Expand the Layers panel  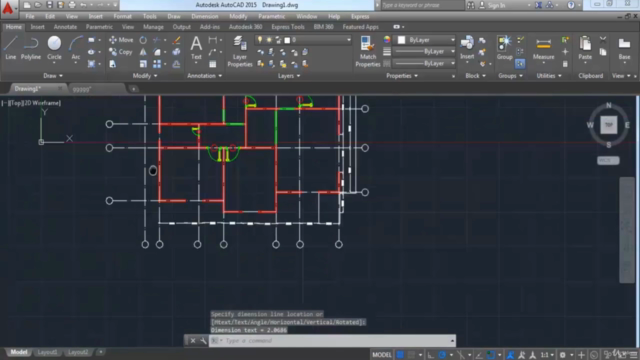coord(289,76)
